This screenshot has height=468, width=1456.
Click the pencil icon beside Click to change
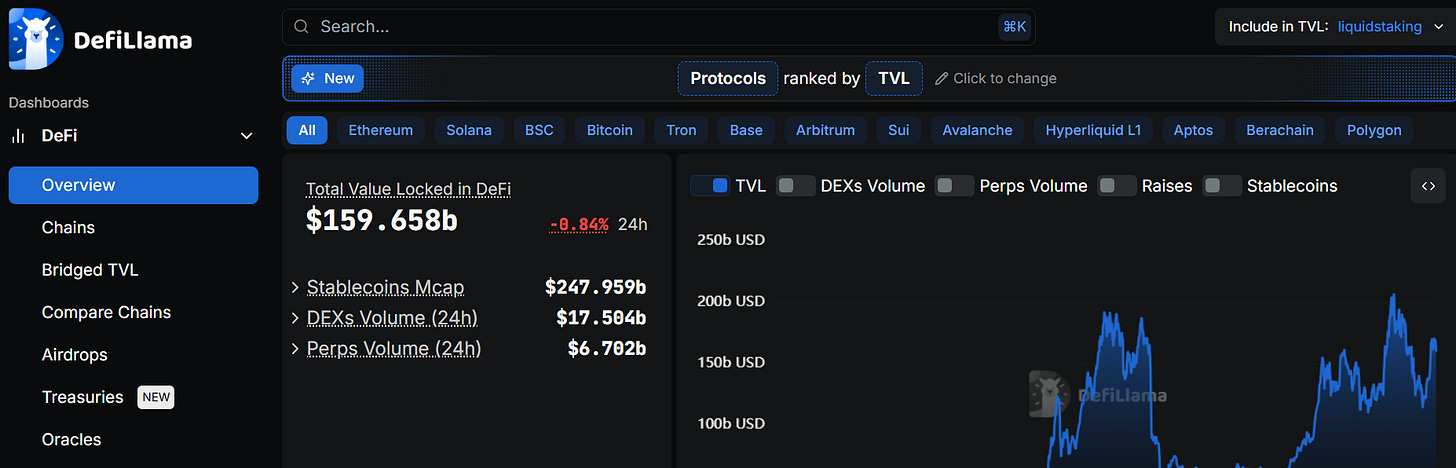click(x=941, y=78)
